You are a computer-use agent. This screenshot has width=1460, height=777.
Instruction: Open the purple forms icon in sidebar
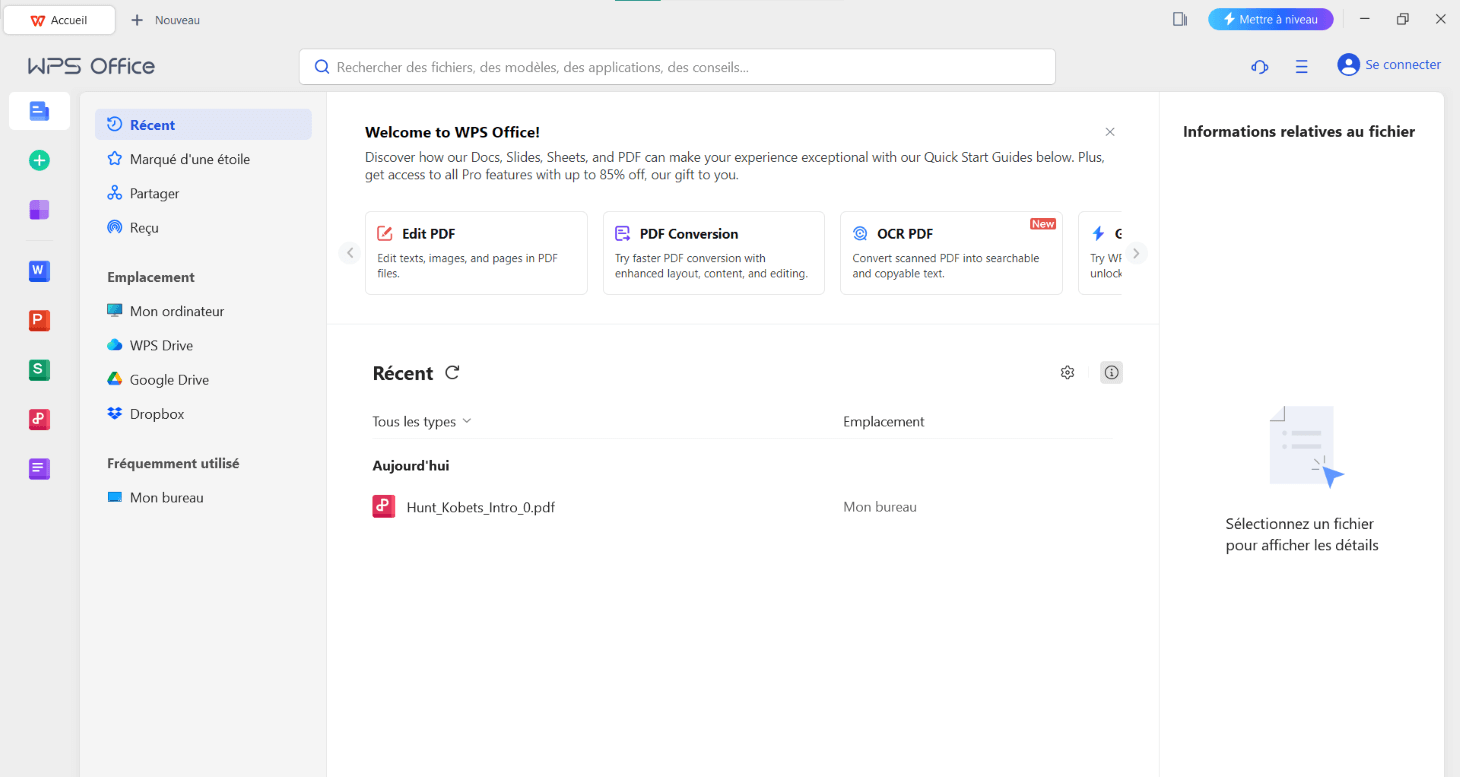tap(39, 468)
